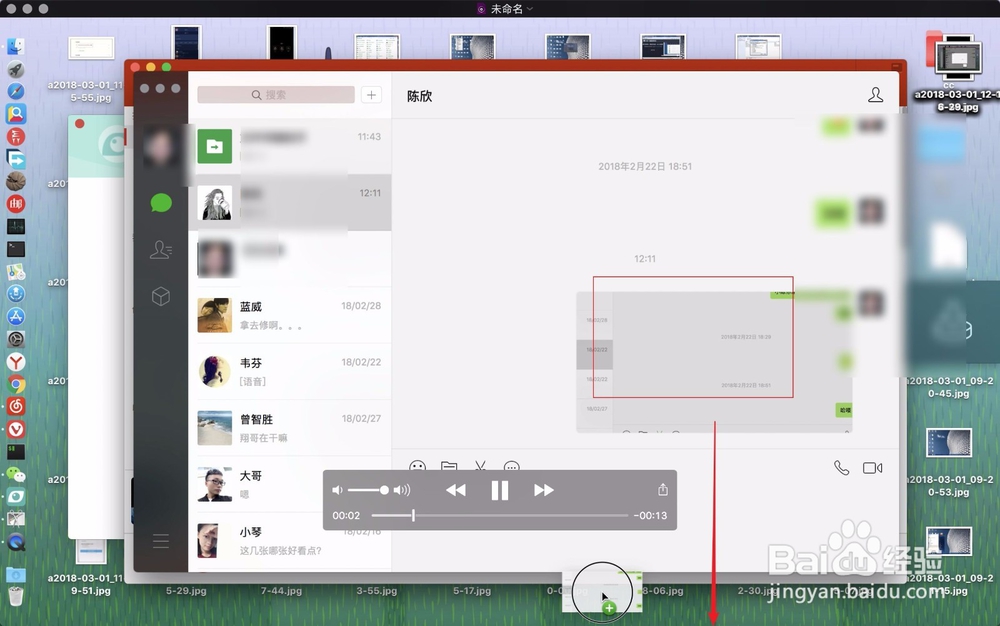1000x626 pixels.
Task: Open the 未命名 title dropdown chevron
Action: tap(530, 9)
